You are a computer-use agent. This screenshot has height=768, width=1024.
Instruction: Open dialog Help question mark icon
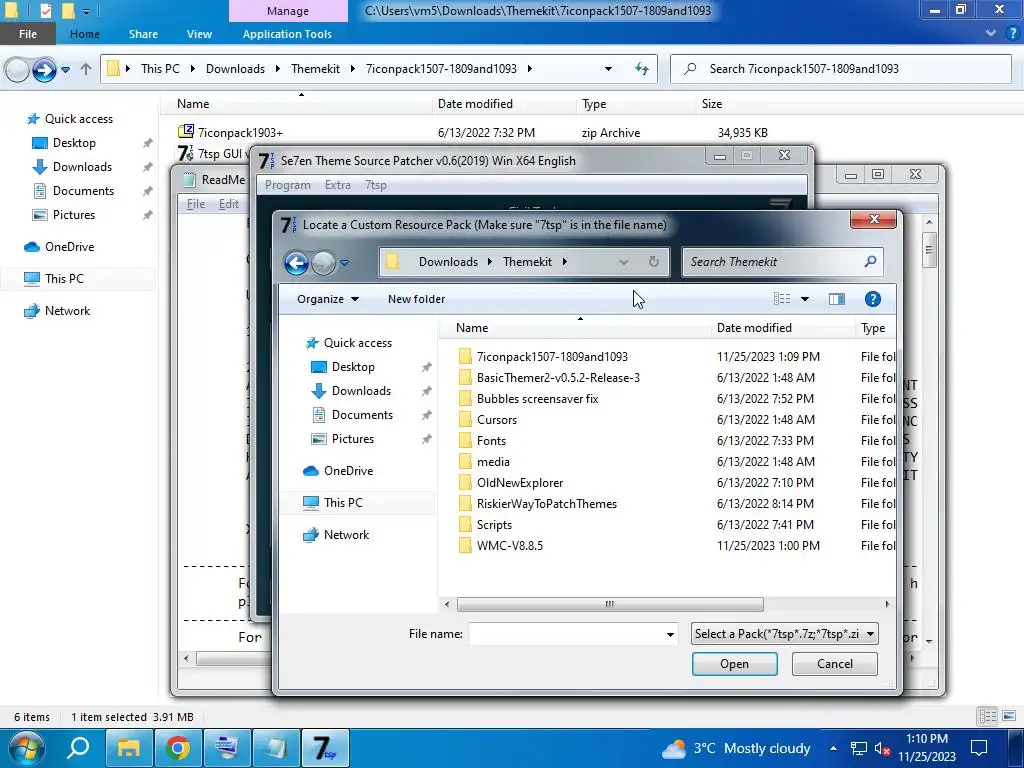point(872,299)
